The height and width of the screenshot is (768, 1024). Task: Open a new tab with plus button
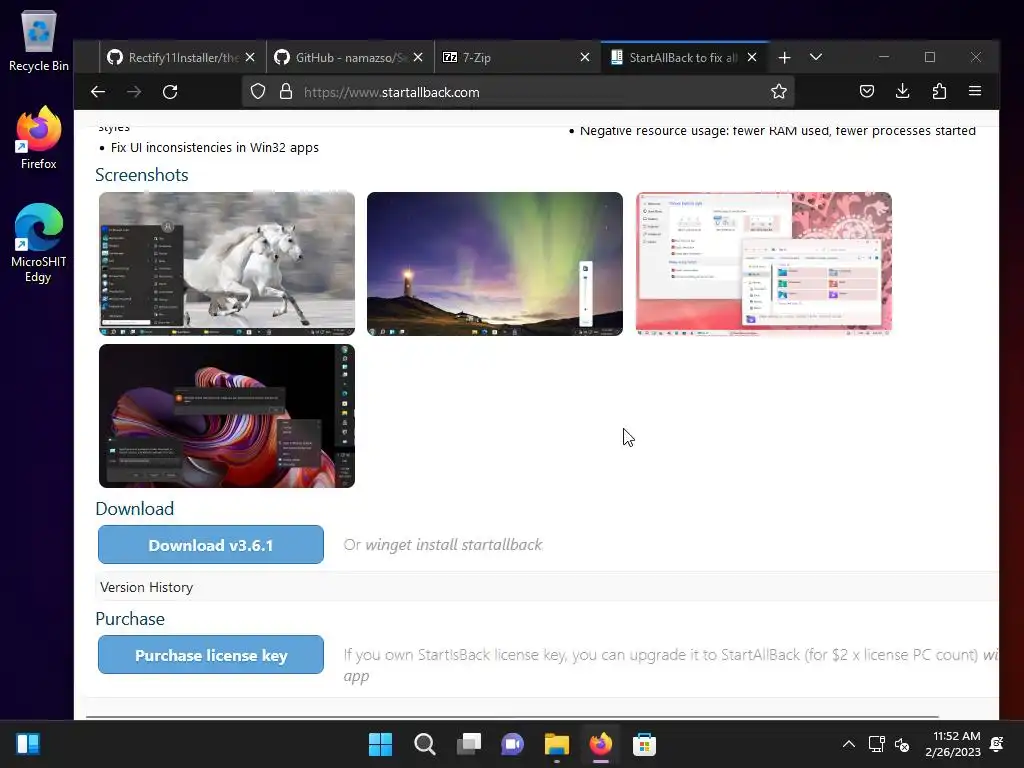point(784,57)
